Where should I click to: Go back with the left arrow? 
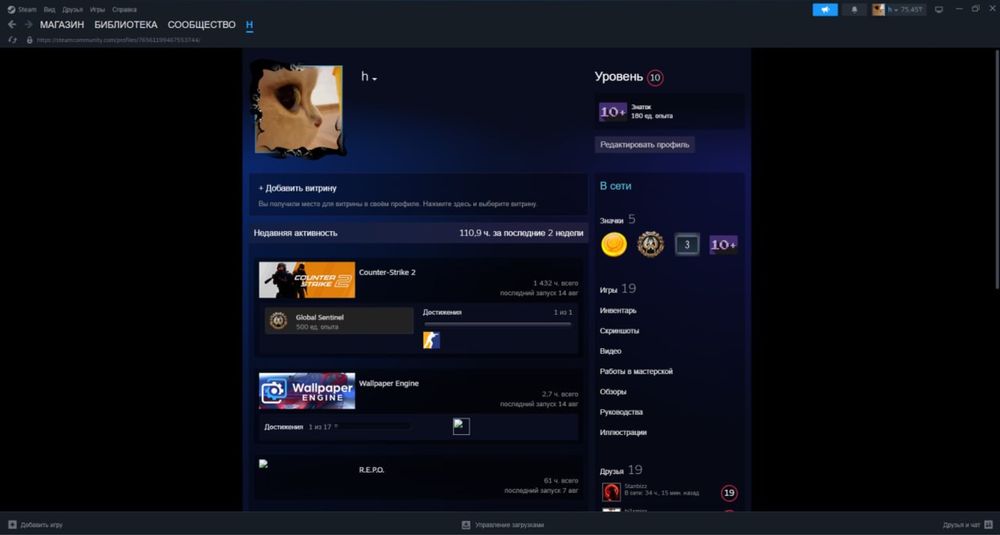(x=12, y=24)
